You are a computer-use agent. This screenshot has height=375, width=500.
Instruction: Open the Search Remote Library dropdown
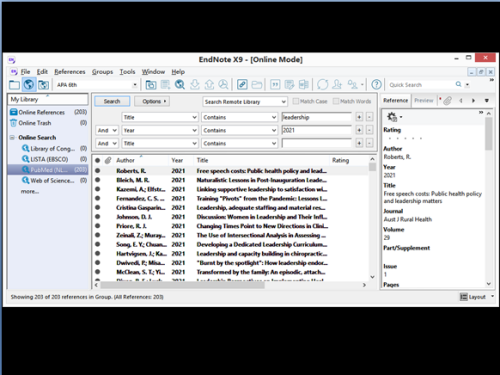(x=245, y=102)
